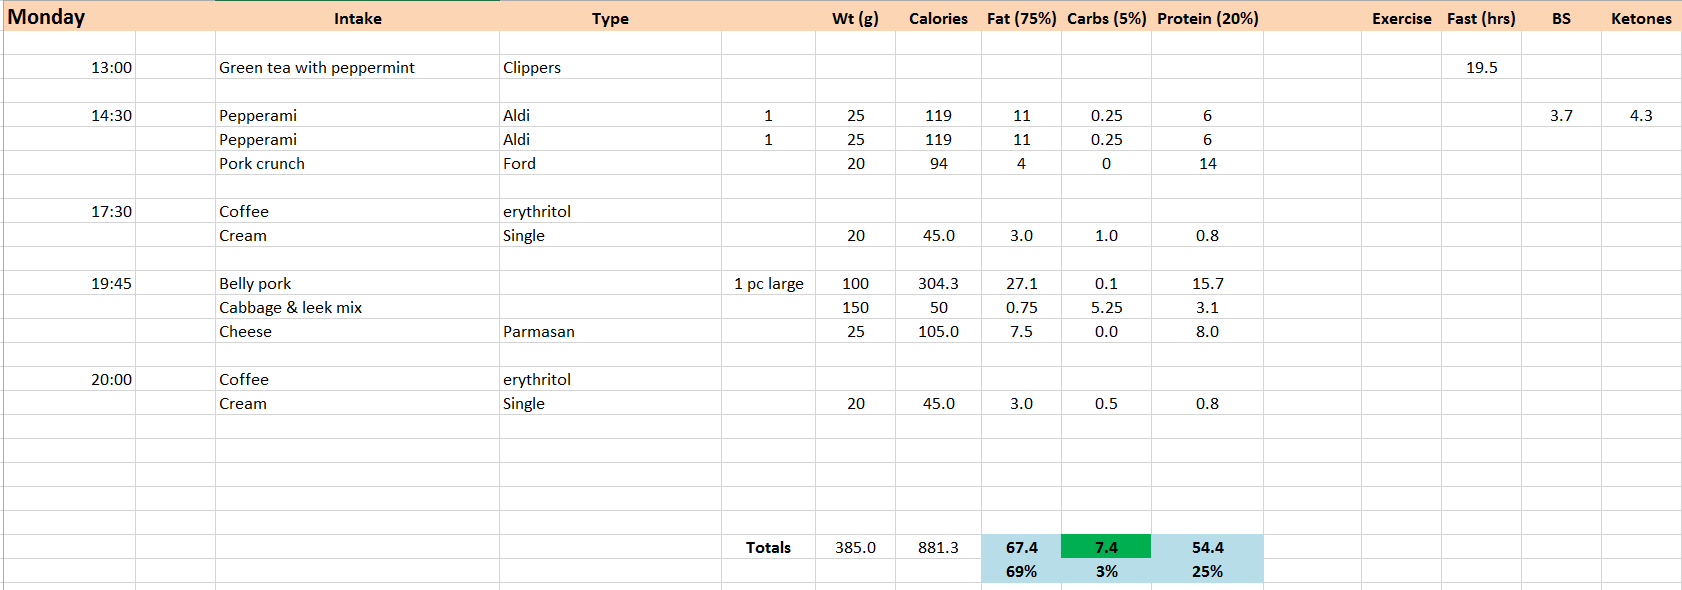Viewport: 1682px width, 590px height.
Task: Select the total protein 54.4 cell
Action: (1207, 547)
